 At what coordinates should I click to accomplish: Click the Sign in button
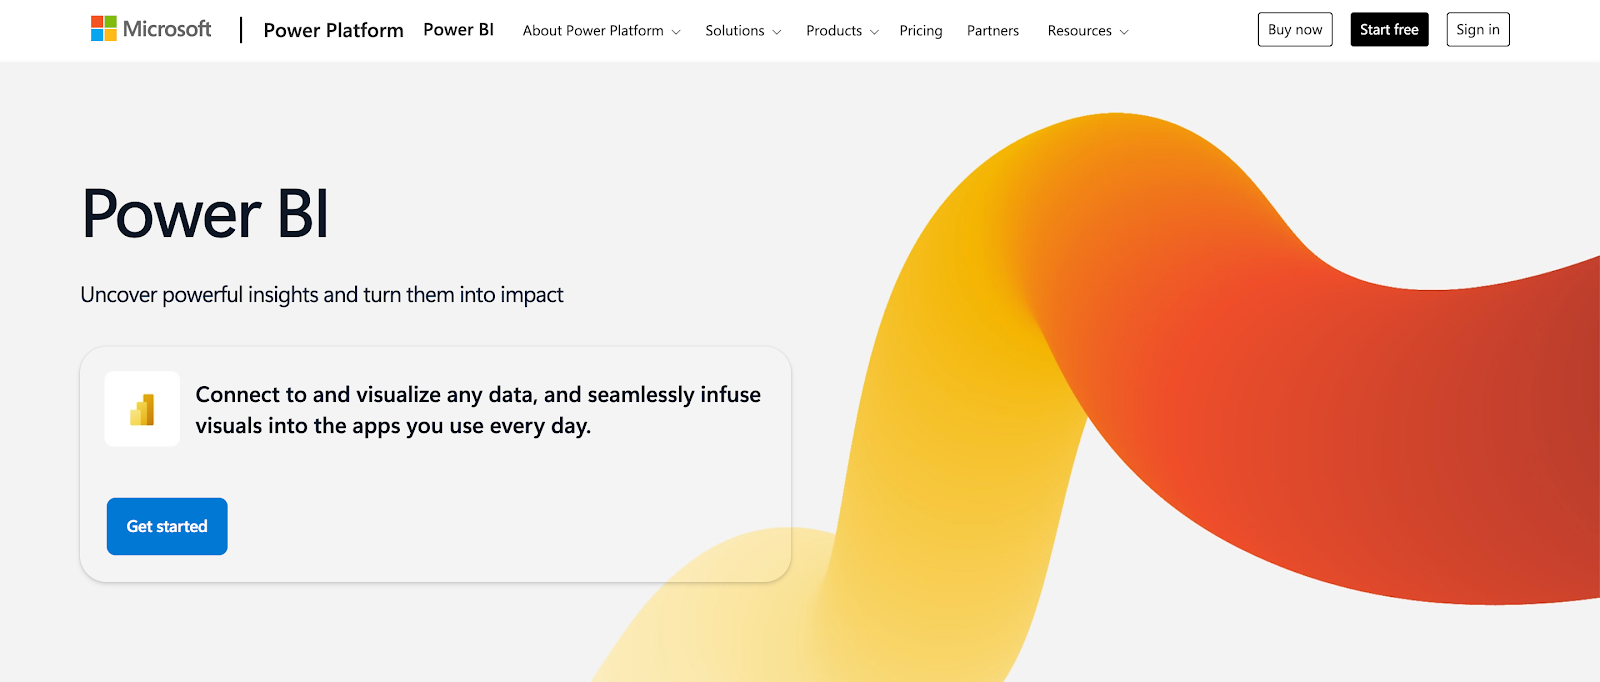tap(1478, 30)
